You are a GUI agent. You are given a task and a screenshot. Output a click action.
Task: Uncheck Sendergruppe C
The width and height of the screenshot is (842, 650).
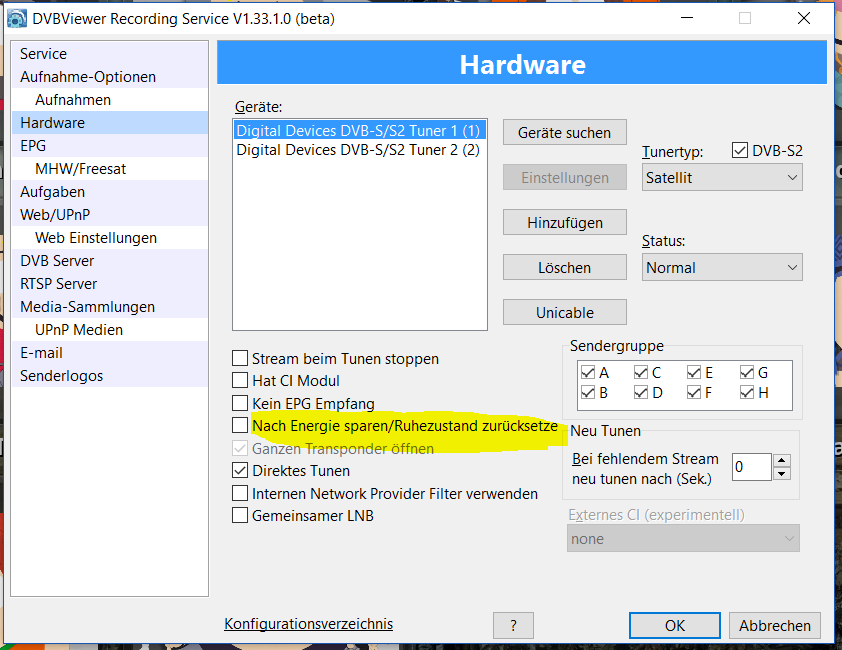[x=641, y=372]
